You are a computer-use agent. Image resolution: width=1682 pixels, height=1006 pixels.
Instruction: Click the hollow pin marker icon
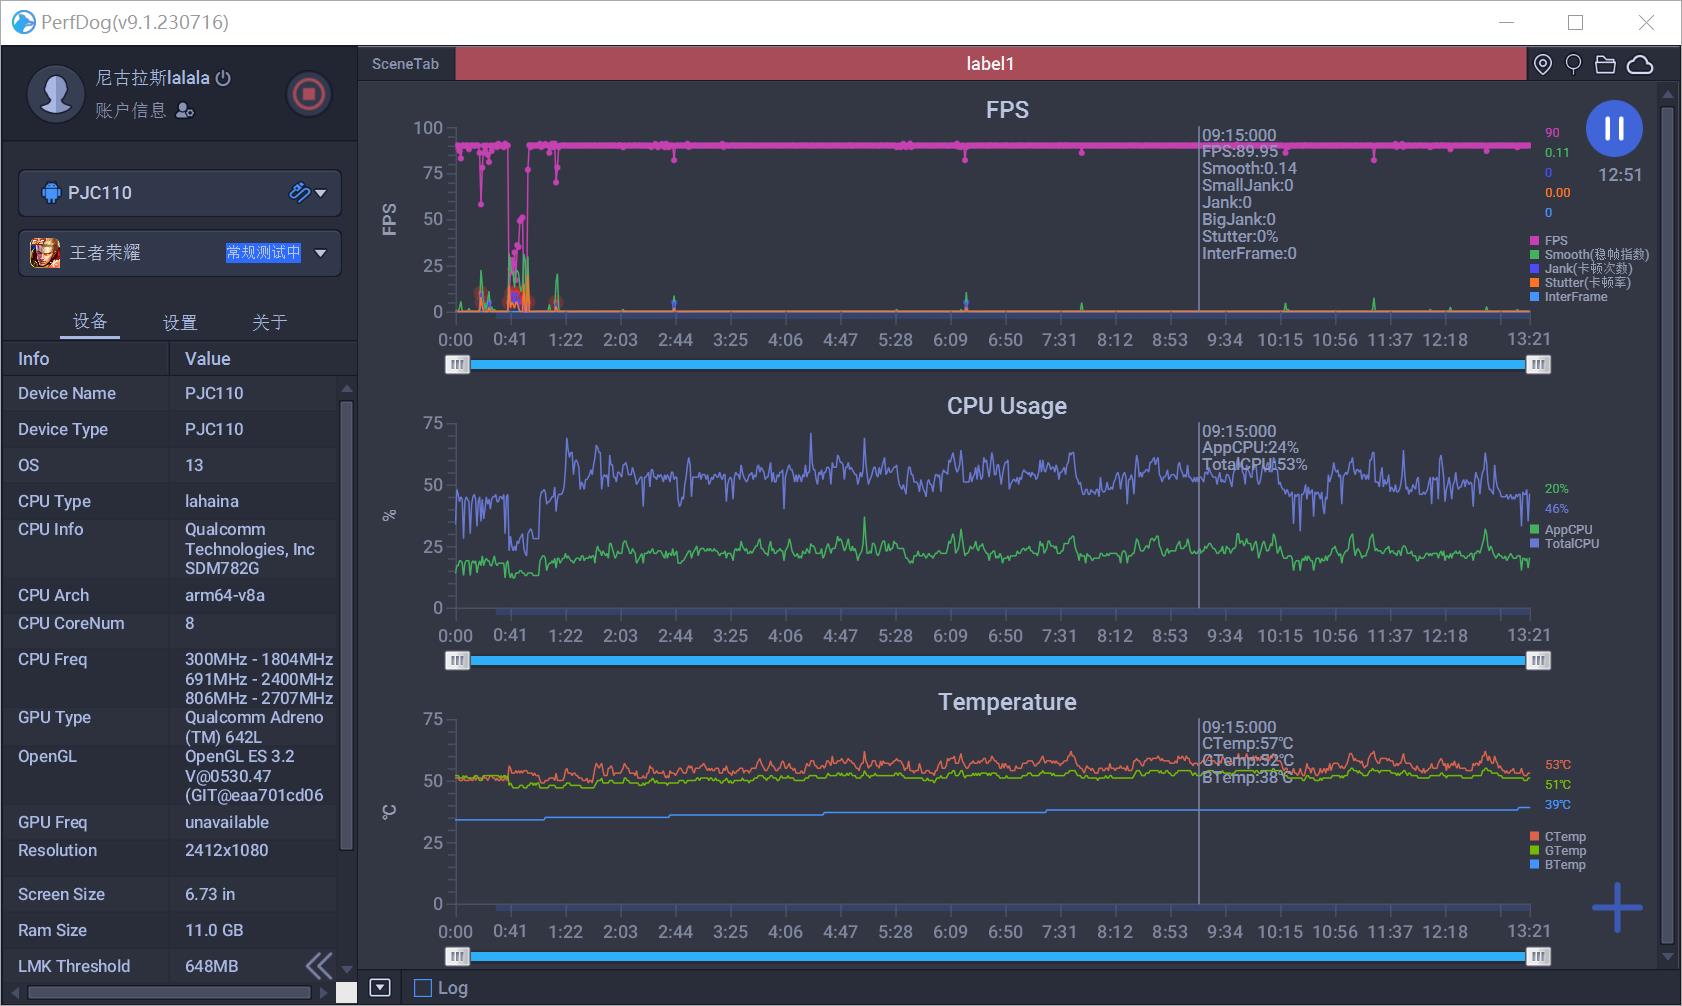pyautogui.click(x=1573, y=64)
